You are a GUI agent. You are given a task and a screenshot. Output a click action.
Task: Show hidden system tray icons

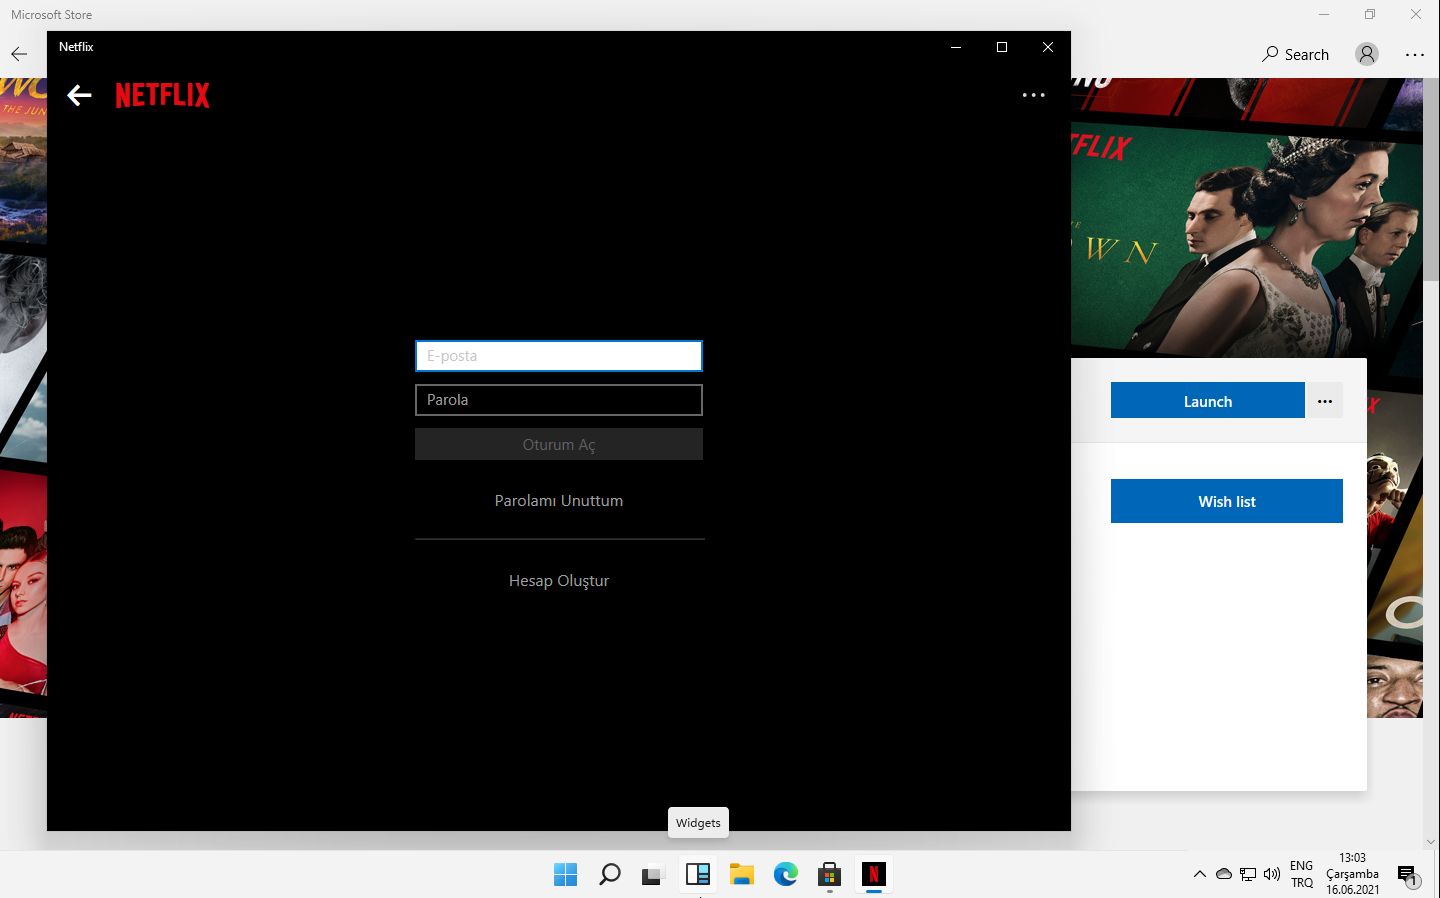(1200, 874)
